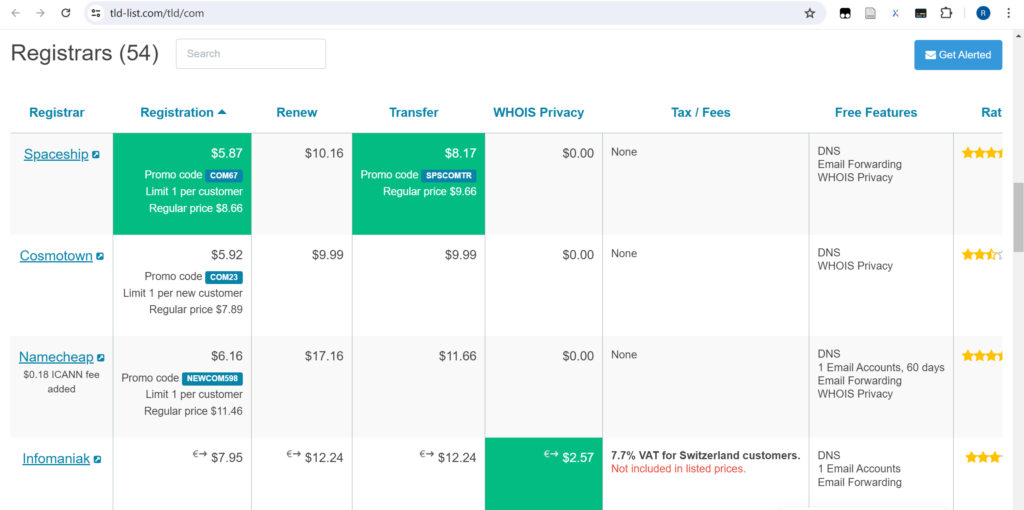Click the page vertical scrollbar thumb

[1018, 217]
